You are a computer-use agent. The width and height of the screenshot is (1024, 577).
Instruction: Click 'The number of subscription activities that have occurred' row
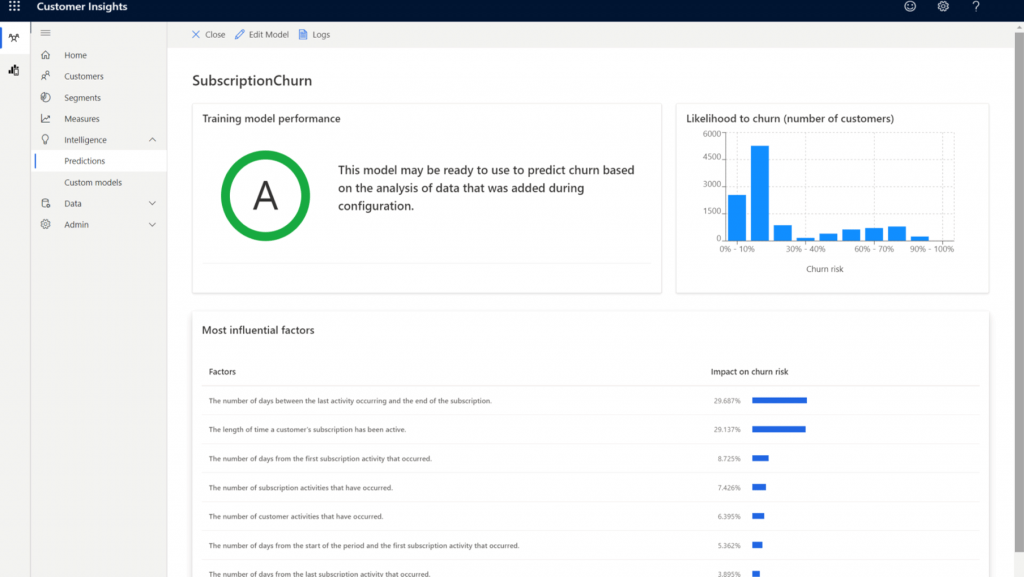click(x=590, y=488)
